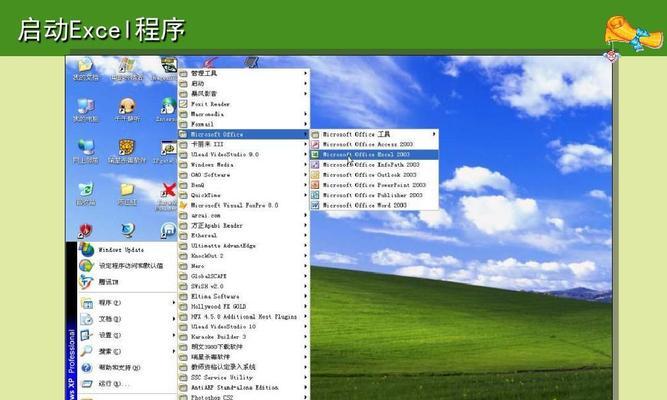Expand the 启动 submenu arrow
Image resolution: width=667 pixels, height=400 pixels.
point(305,83)
